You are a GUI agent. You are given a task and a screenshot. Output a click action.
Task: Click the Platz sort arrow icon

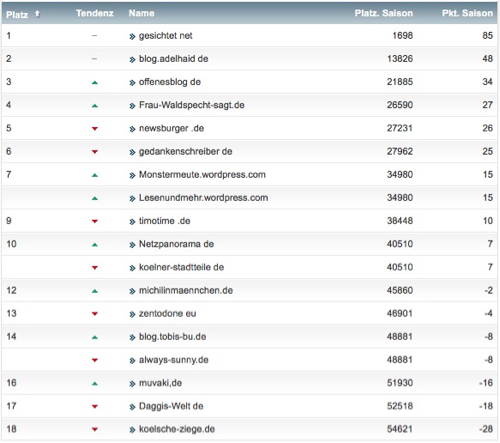[x=37, y=14]
